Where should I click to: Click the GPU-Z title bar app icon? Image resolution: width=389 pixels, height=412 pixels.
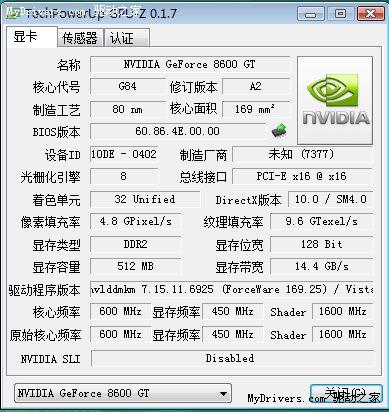tap(12, 13)
